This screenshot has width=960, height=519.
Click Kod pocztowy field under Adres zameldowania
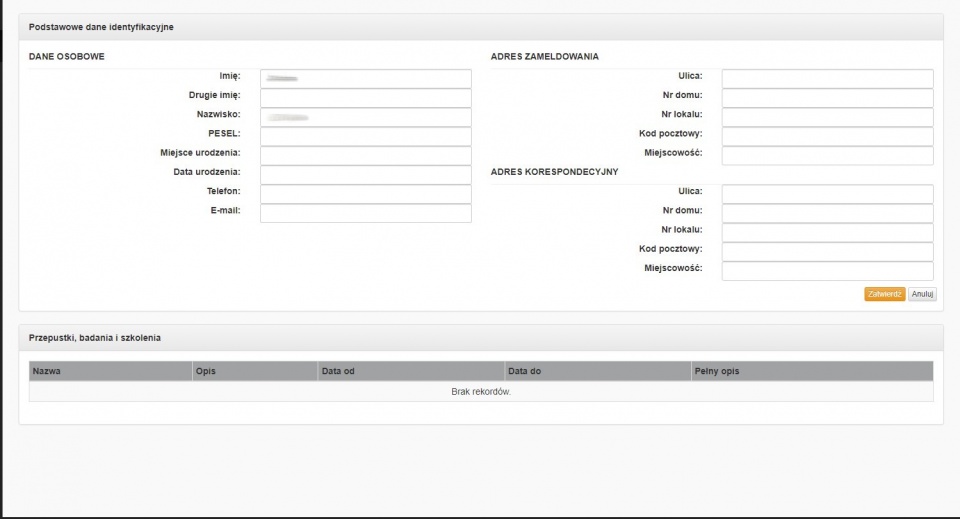coord(828,136)
